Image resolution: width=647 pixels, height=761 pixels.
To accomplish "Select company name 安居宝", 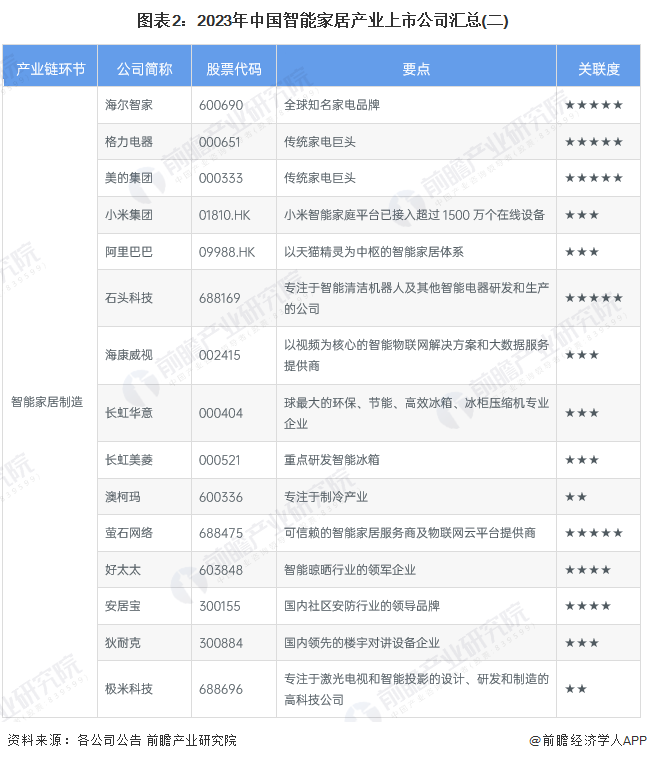I will tap(123, 606).
